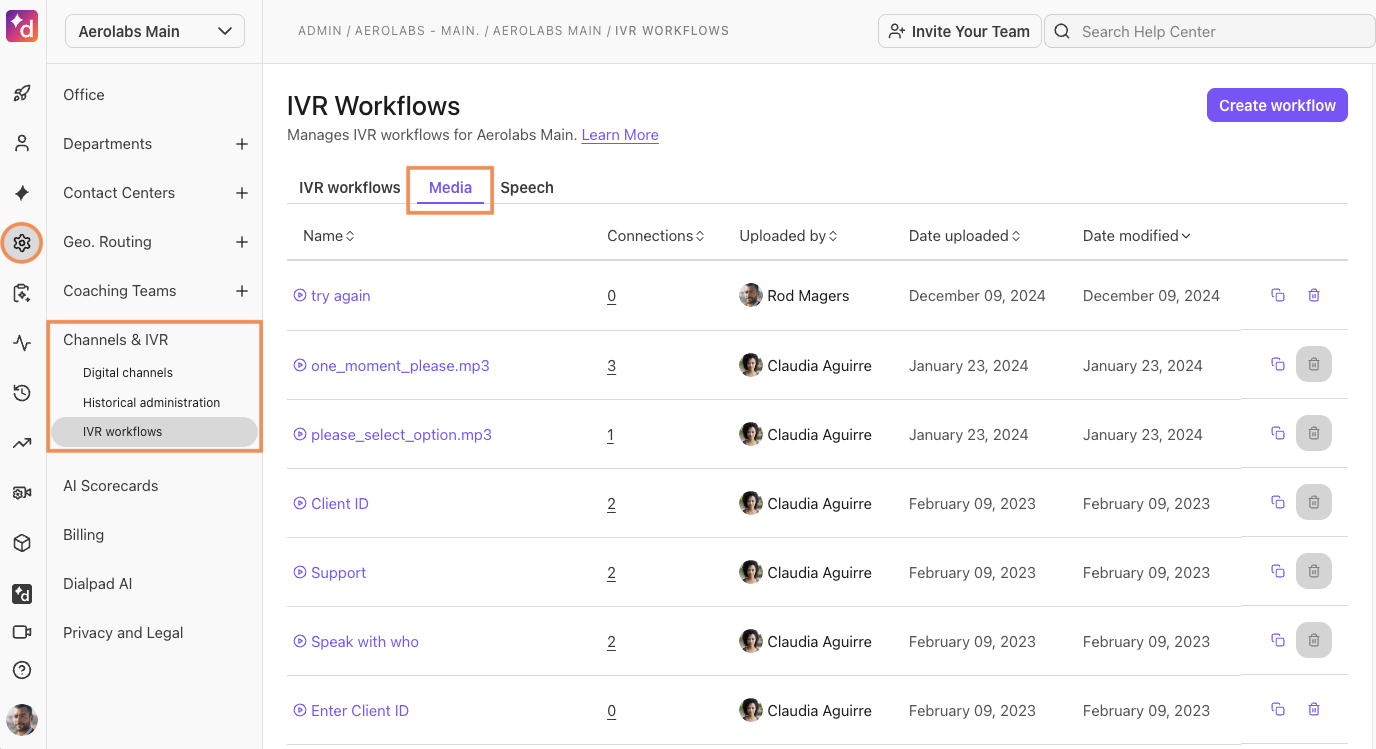
Task: Click the Search Help Center field
Action: 1210,31
